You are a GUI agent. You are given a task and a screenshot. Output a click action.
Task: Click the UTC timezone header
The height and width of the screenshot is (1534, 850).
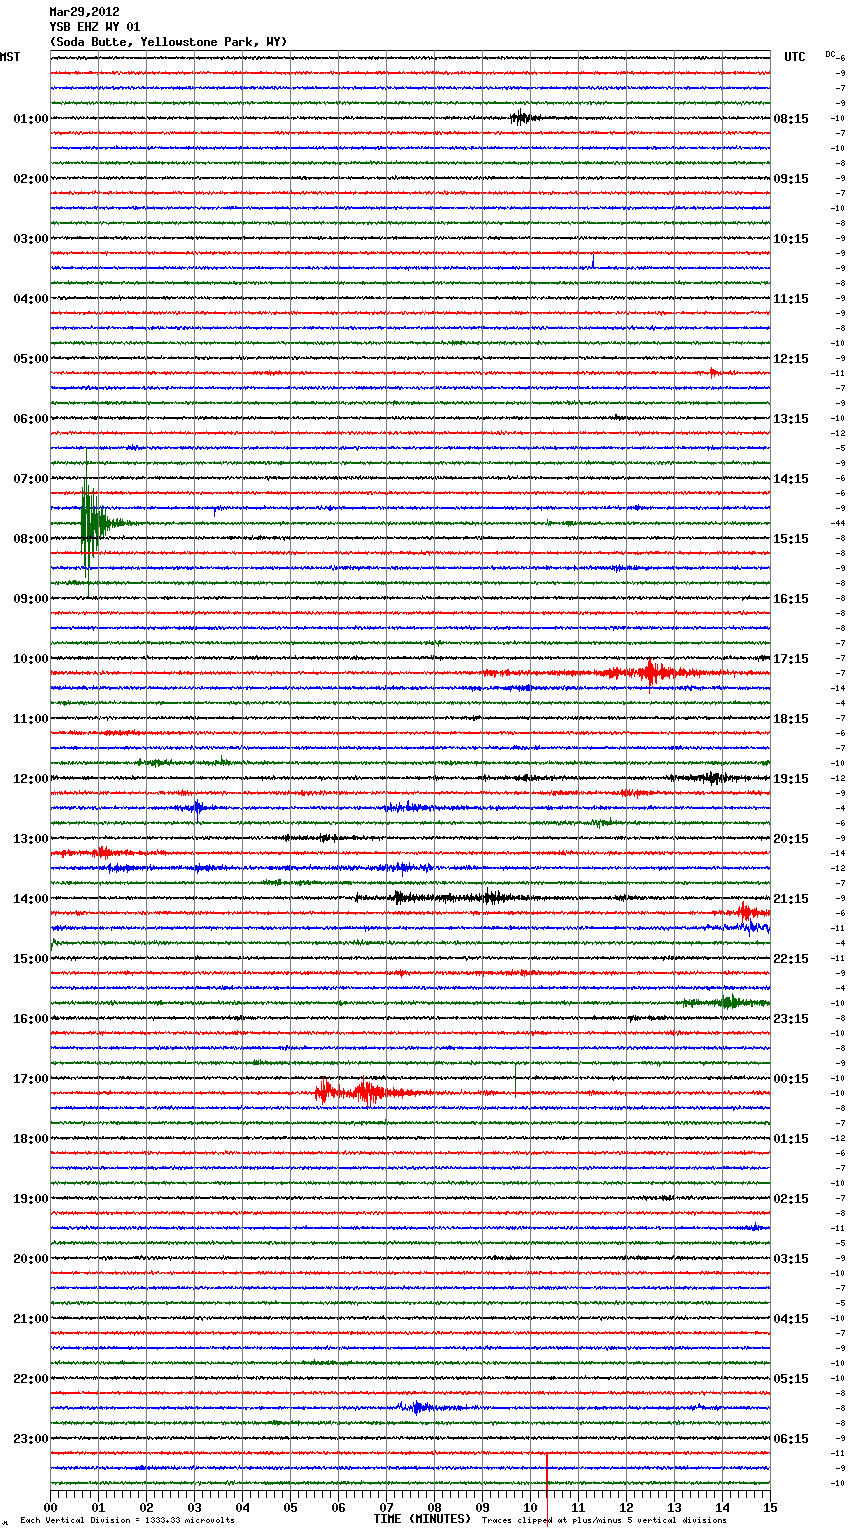[795, 57]
